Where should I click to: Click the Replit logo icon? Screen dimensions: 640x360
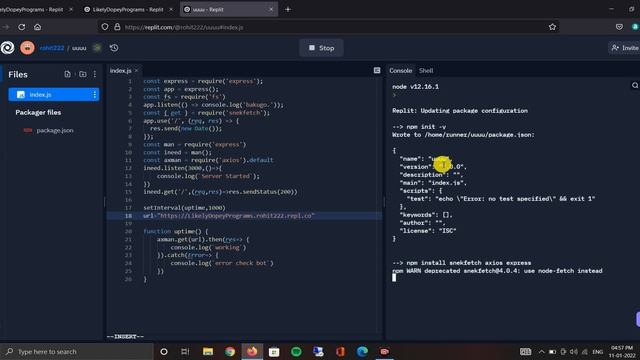[7, 48]
